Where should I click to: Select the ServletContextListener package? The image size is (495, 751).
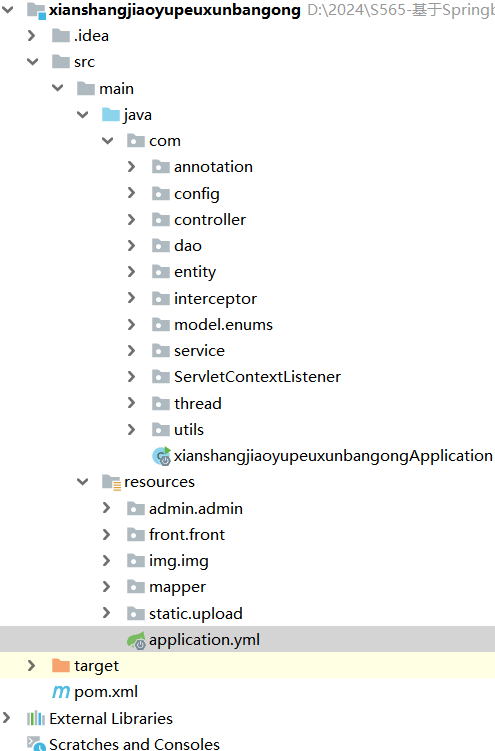click(x=257, y=377)
